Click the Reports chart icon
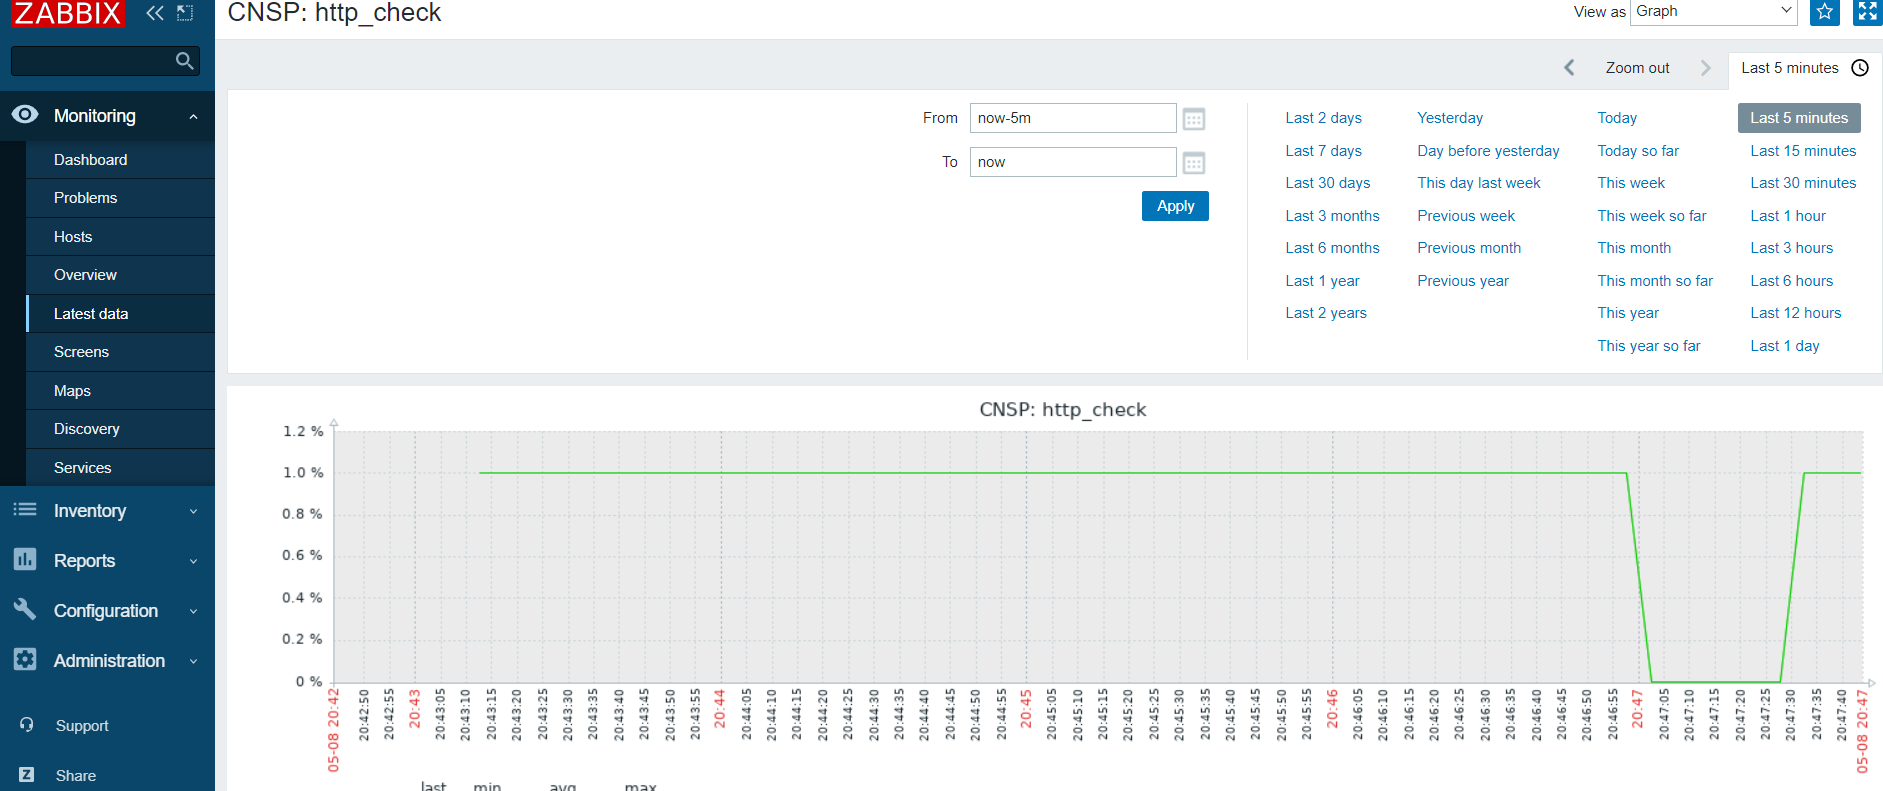1883x791 pixels. (x=25, y=559)
